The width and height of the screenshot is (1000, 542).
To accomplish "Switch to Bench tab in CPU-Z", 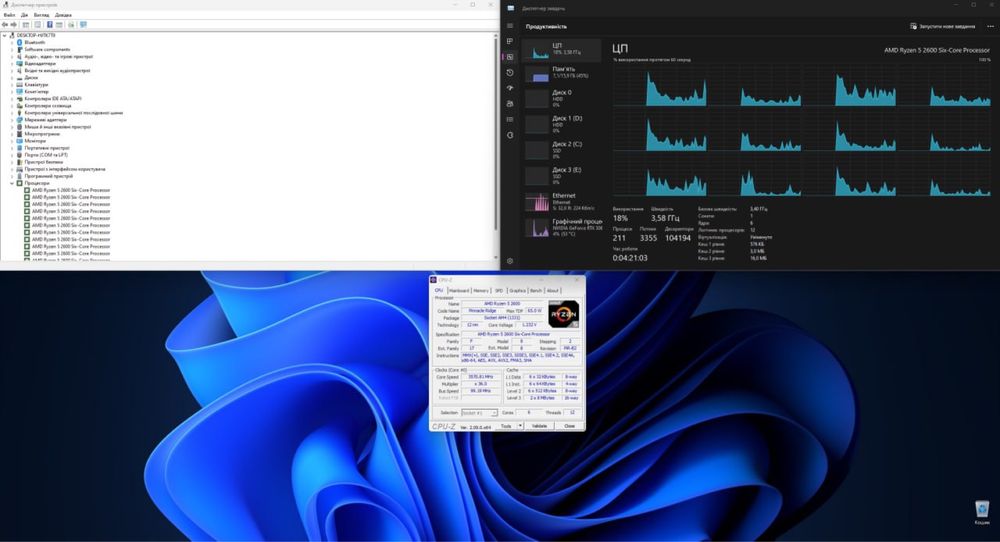I will [x=536, y=290].
